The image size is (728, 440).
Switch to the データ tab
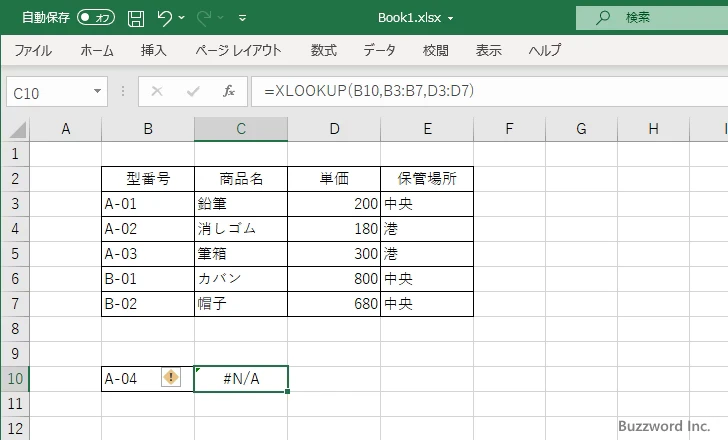pos(379,50)
